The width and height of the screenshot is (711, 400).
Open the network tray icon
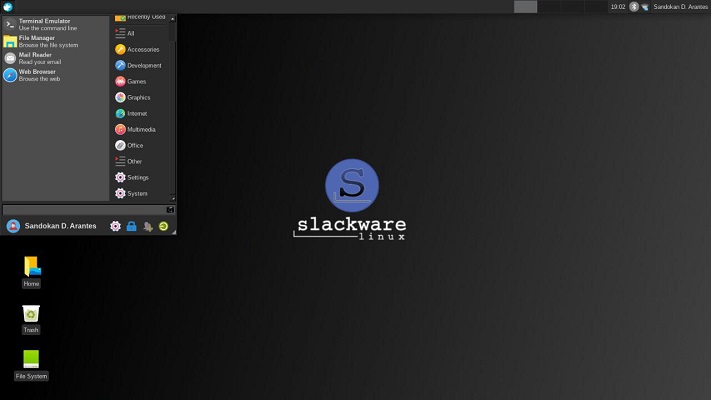tap(645, 7)
